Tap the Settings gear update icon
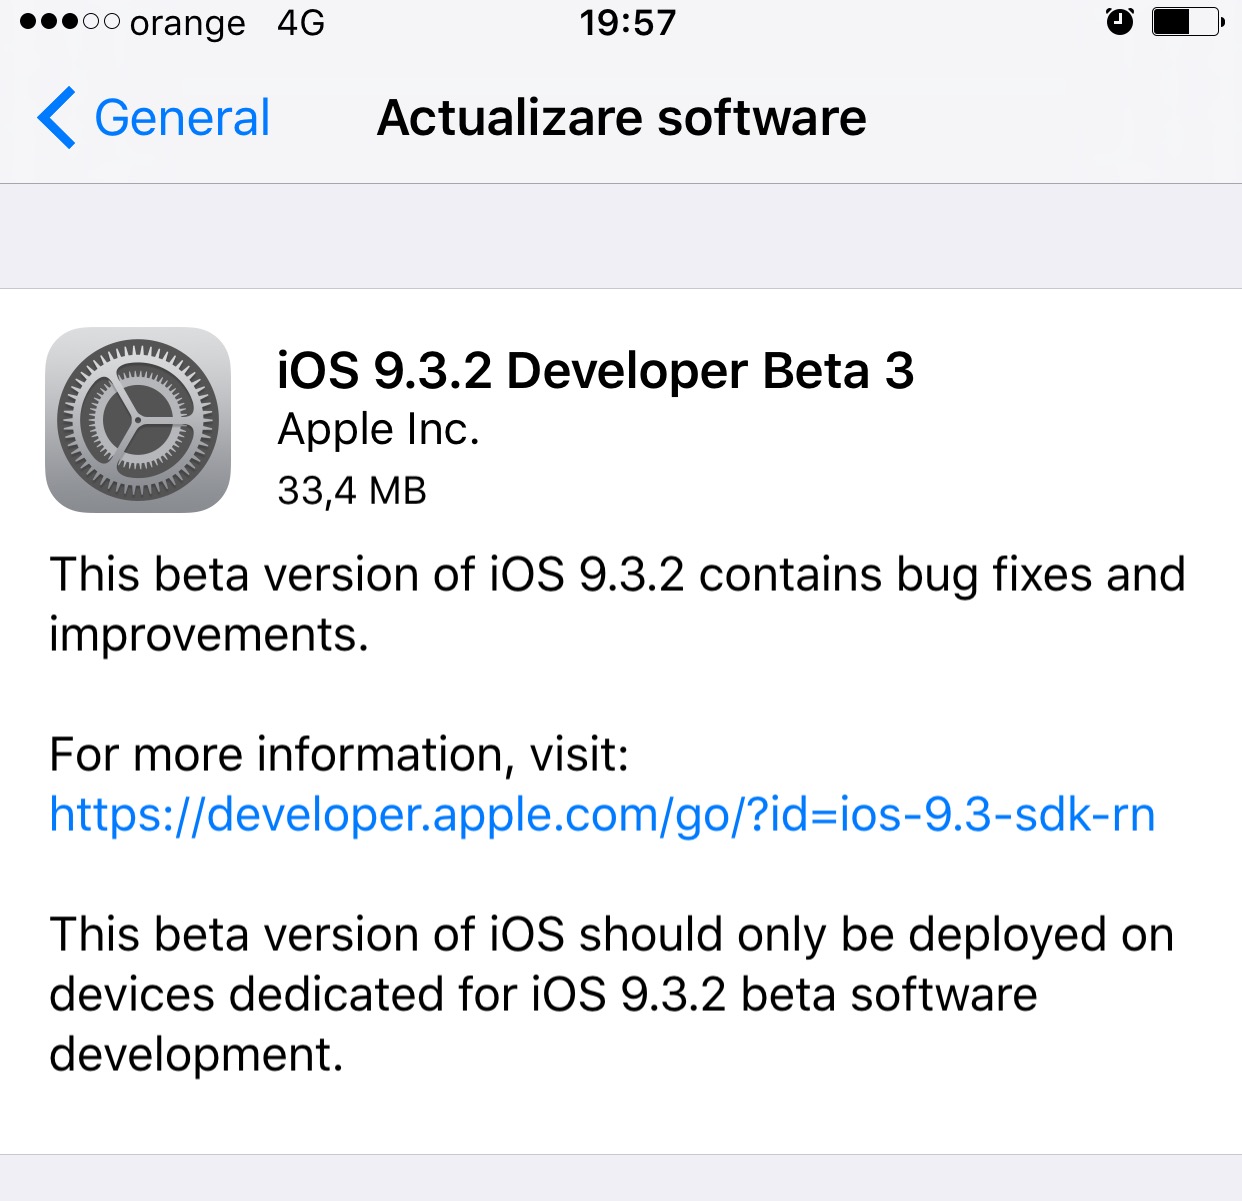 pos(138,420)
